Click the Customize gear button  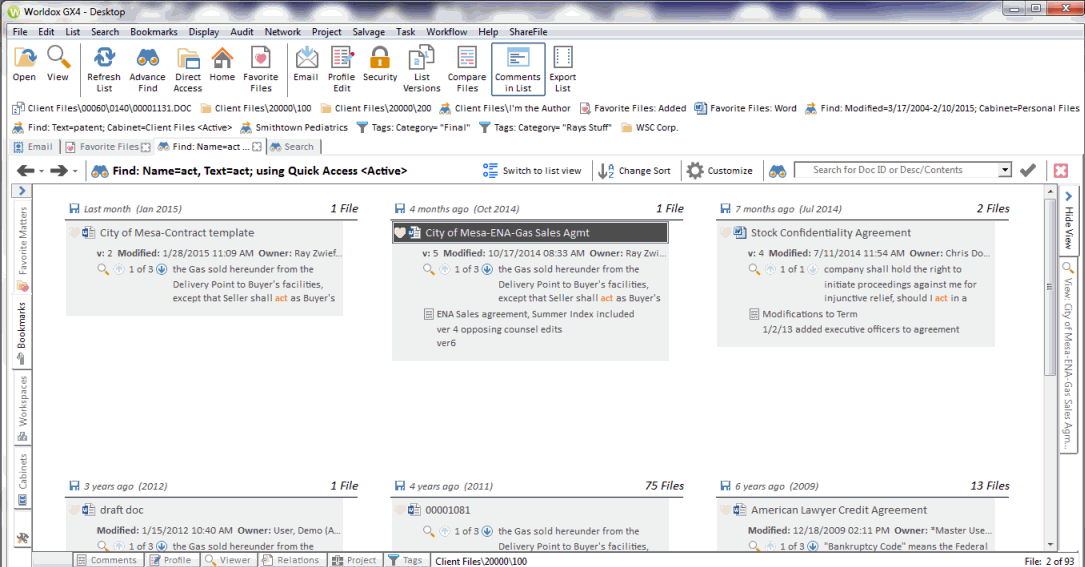[x=720, y=170]
